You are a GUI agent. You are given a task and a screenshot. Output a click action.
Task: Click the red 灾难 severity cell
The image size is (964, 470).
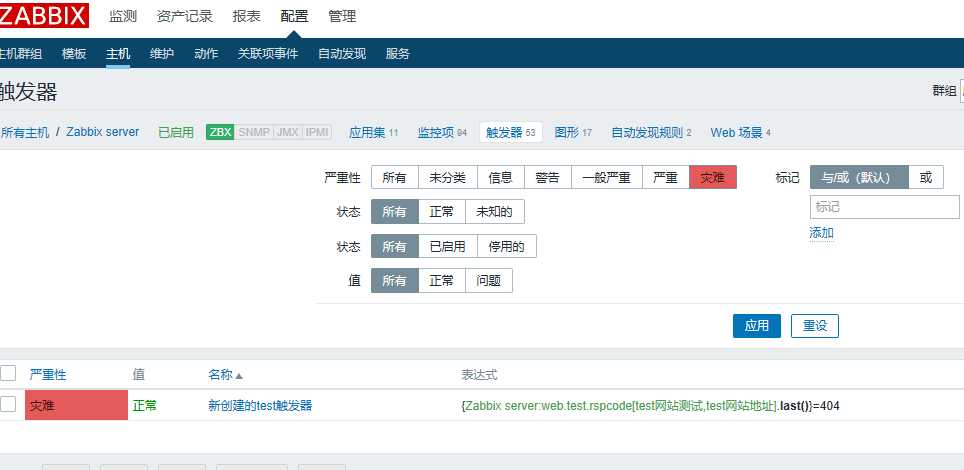[x=76, y=405]
